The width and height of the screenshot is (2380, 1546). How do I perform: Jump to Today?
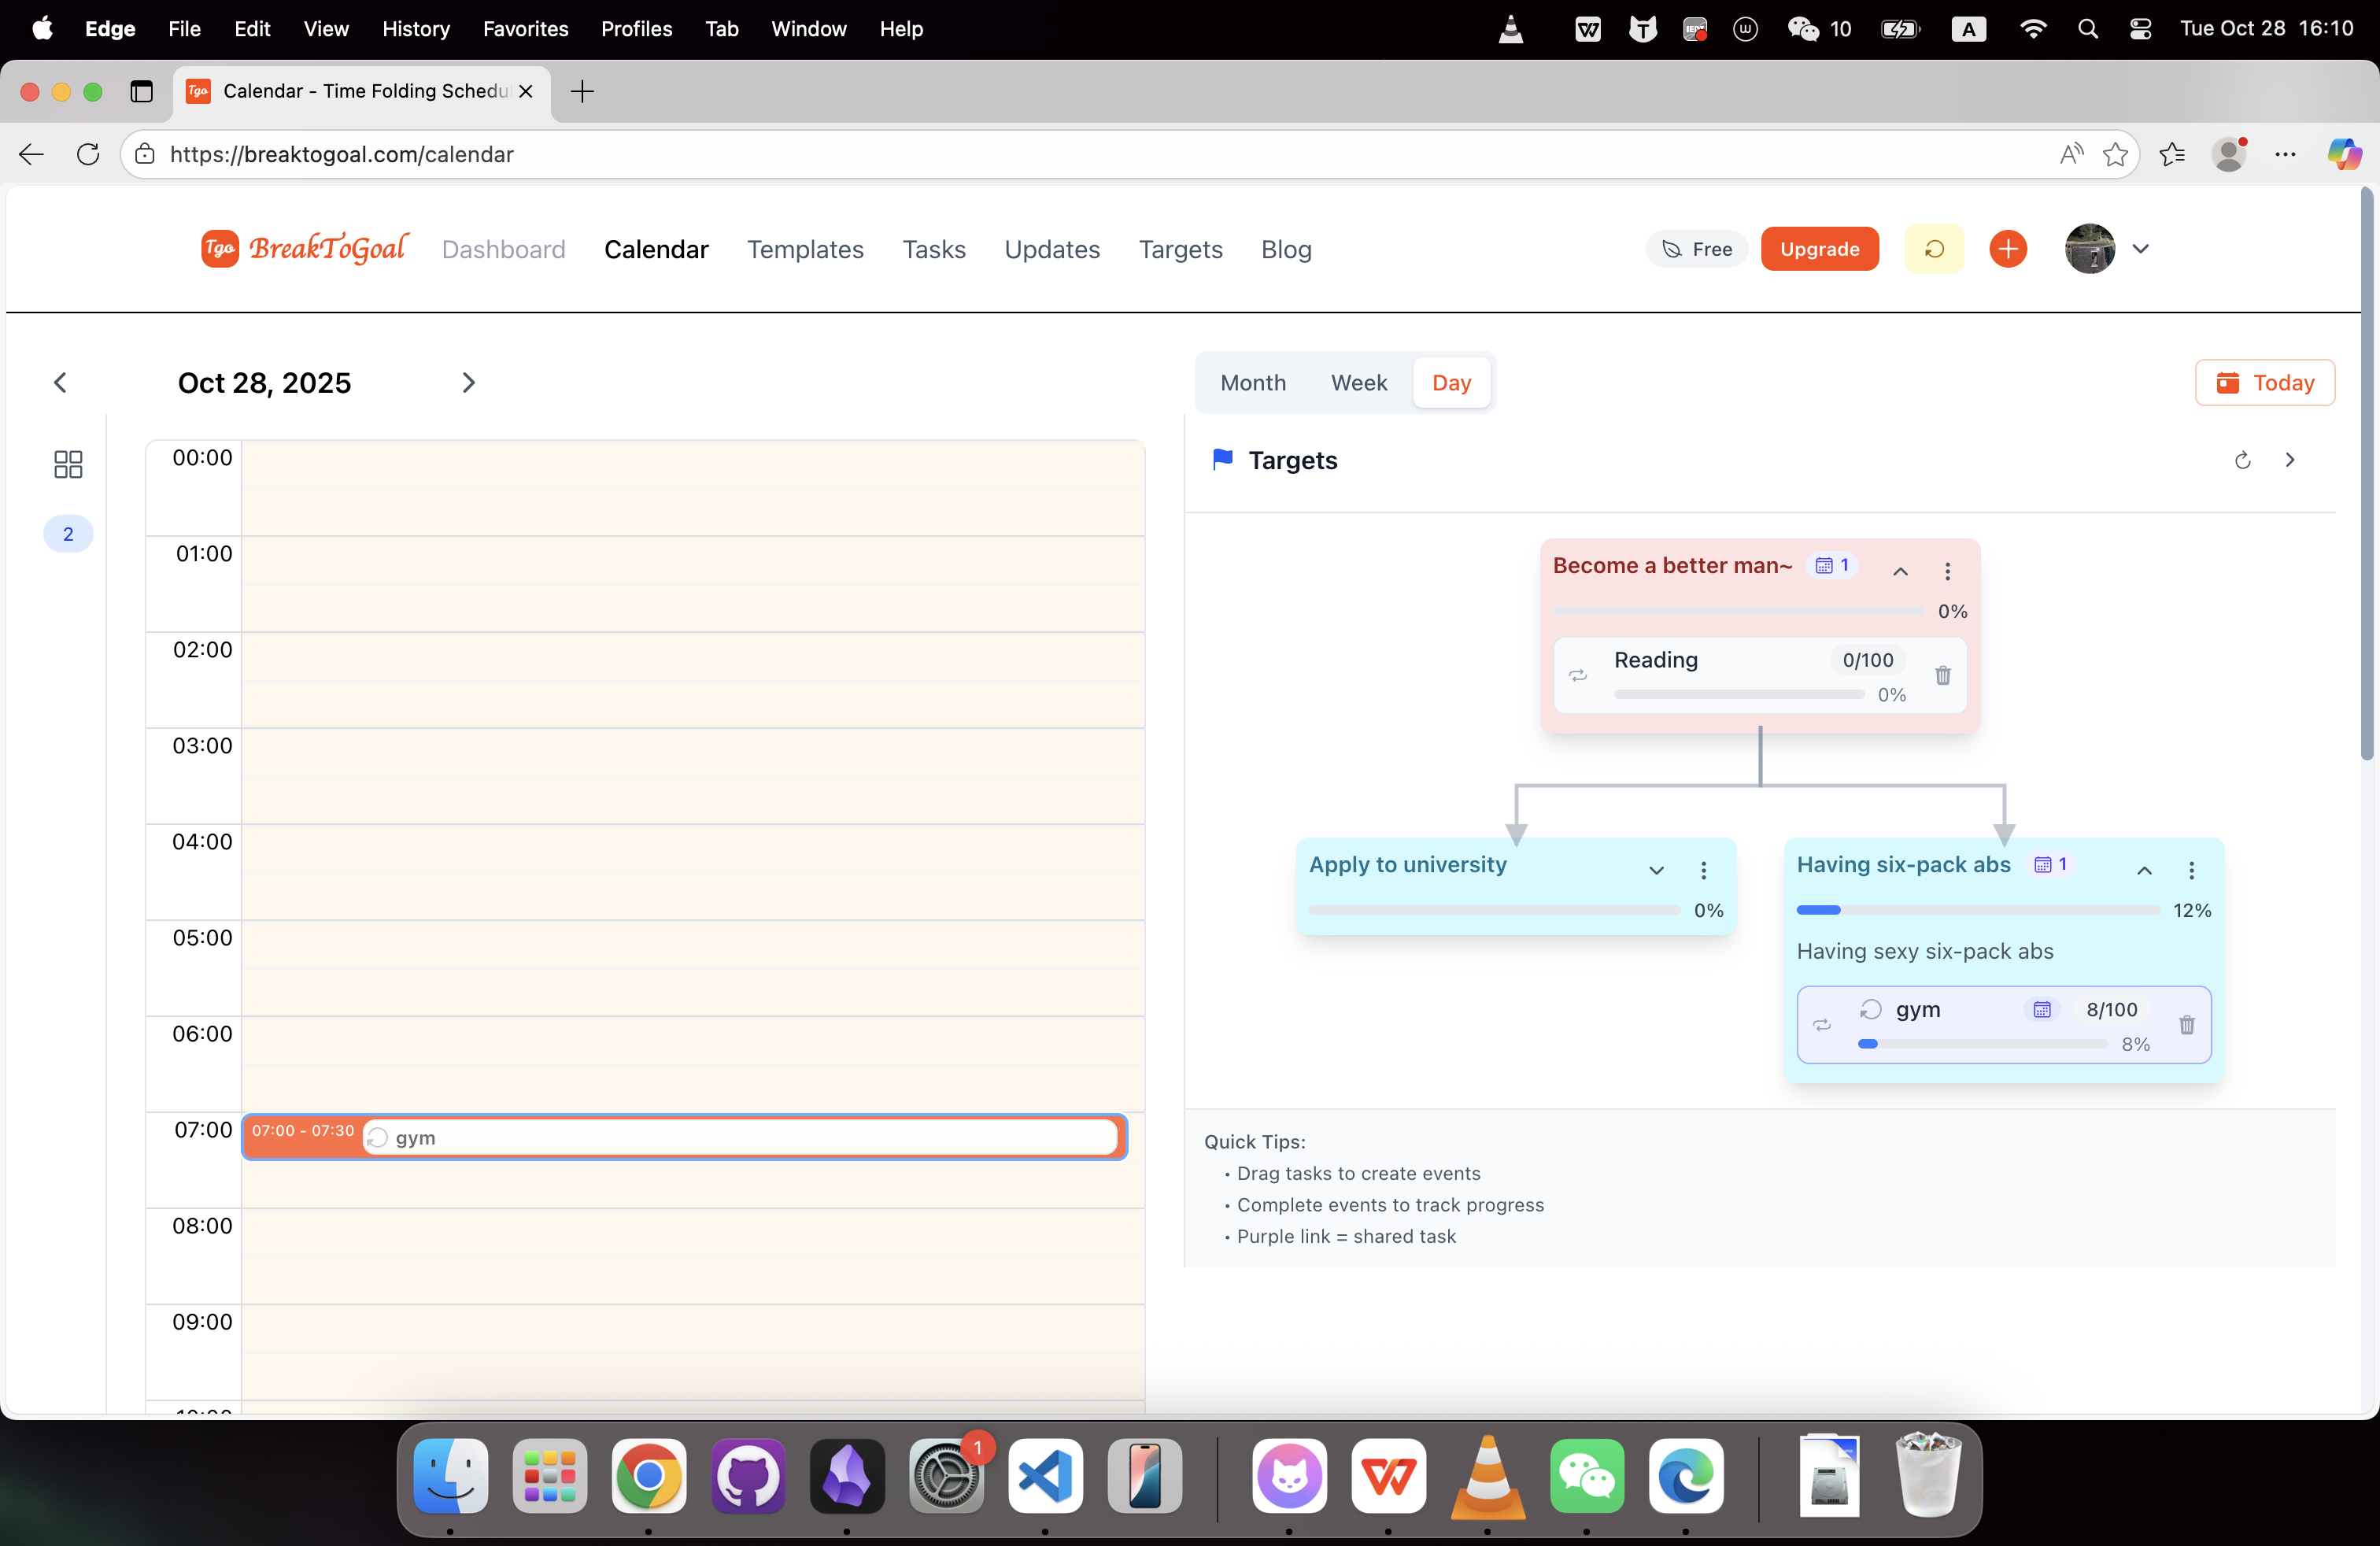point(2264,383)
